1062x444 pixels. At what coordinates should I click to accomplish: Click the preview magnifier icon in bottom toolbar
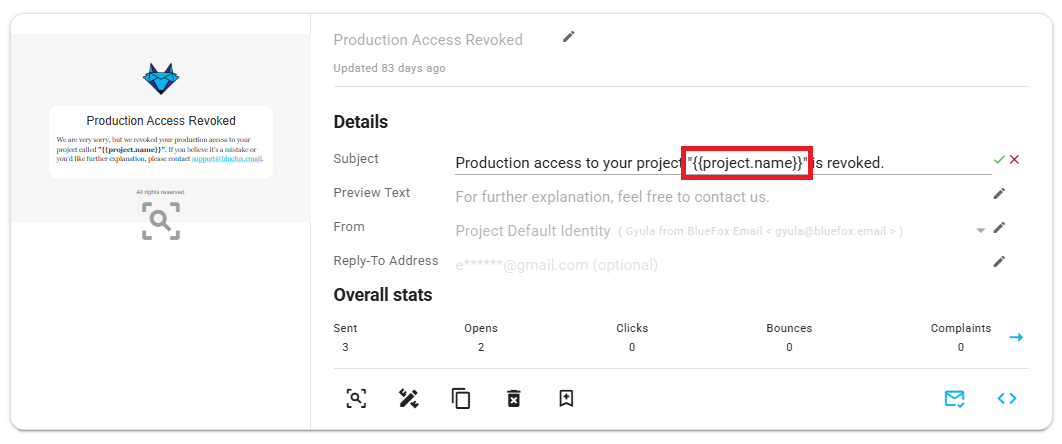pos(356,399)
